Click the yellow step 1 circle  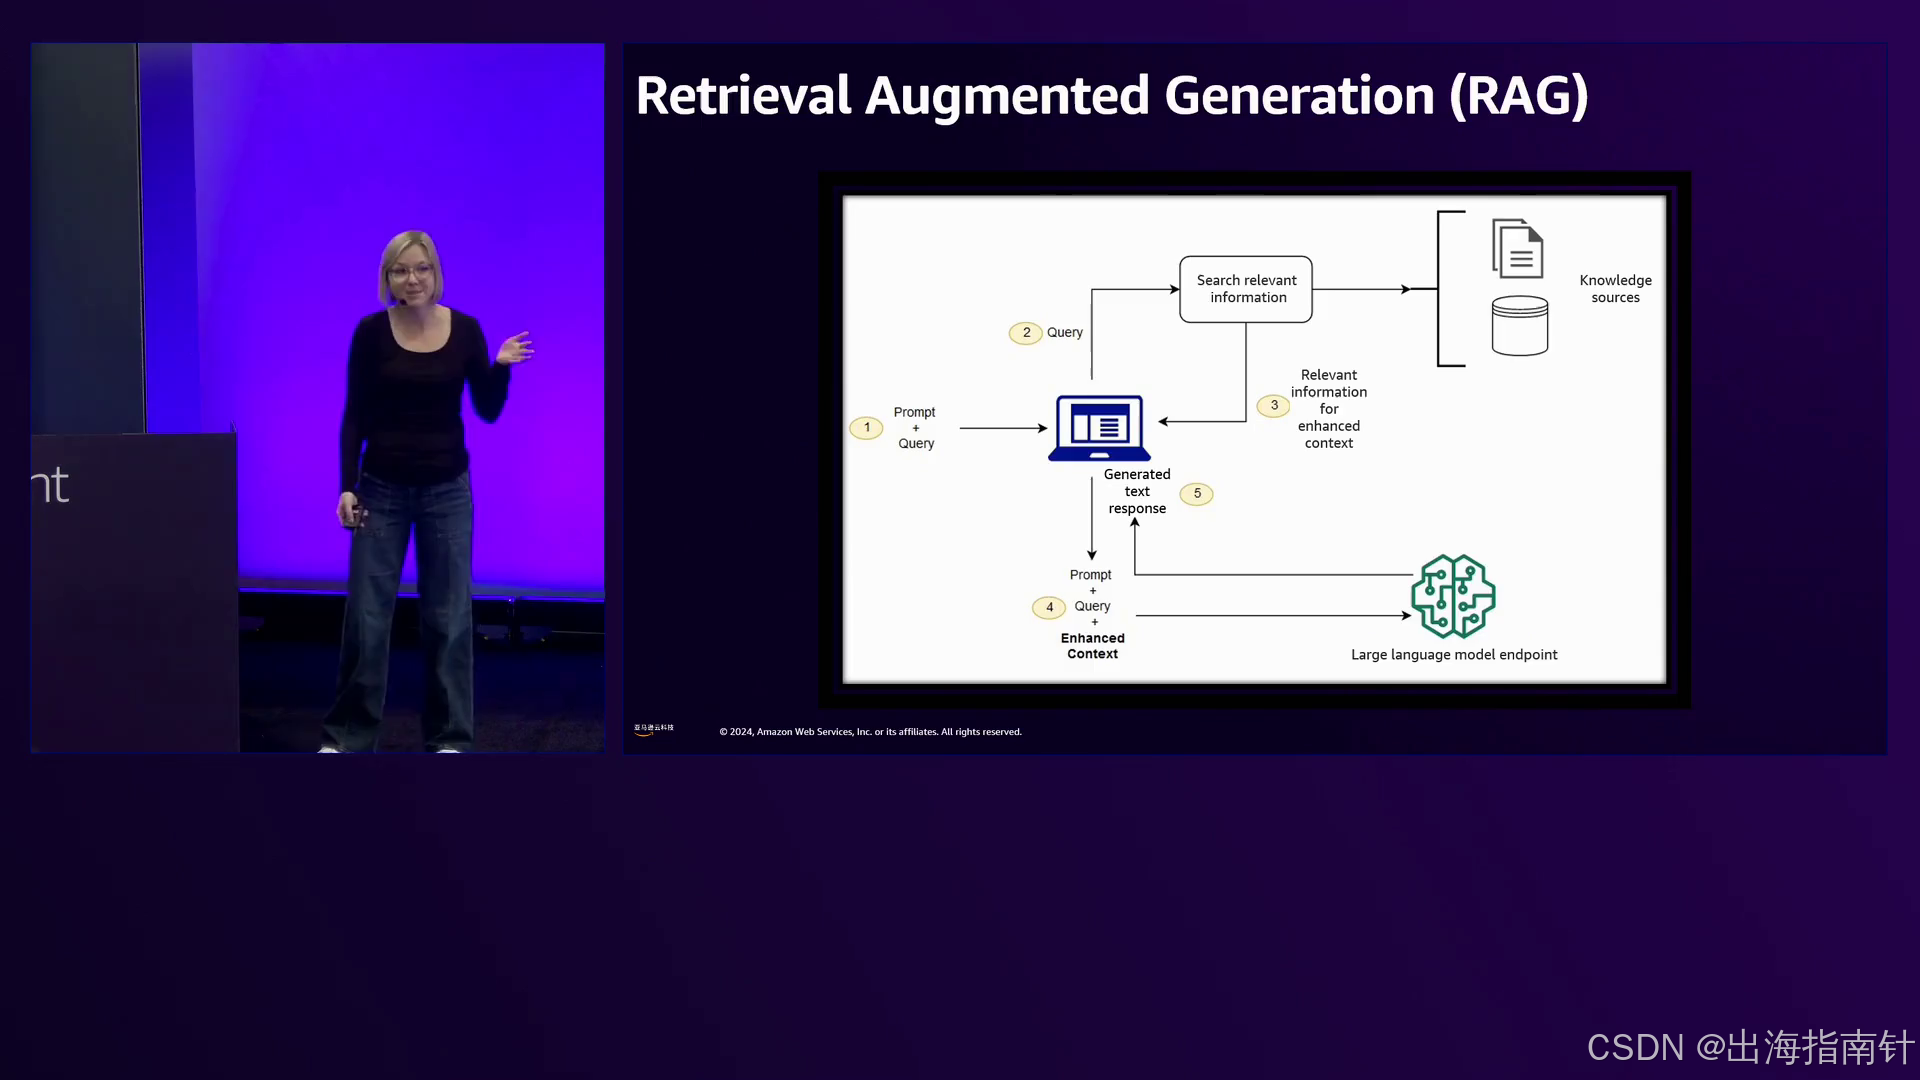pos(866,428)
